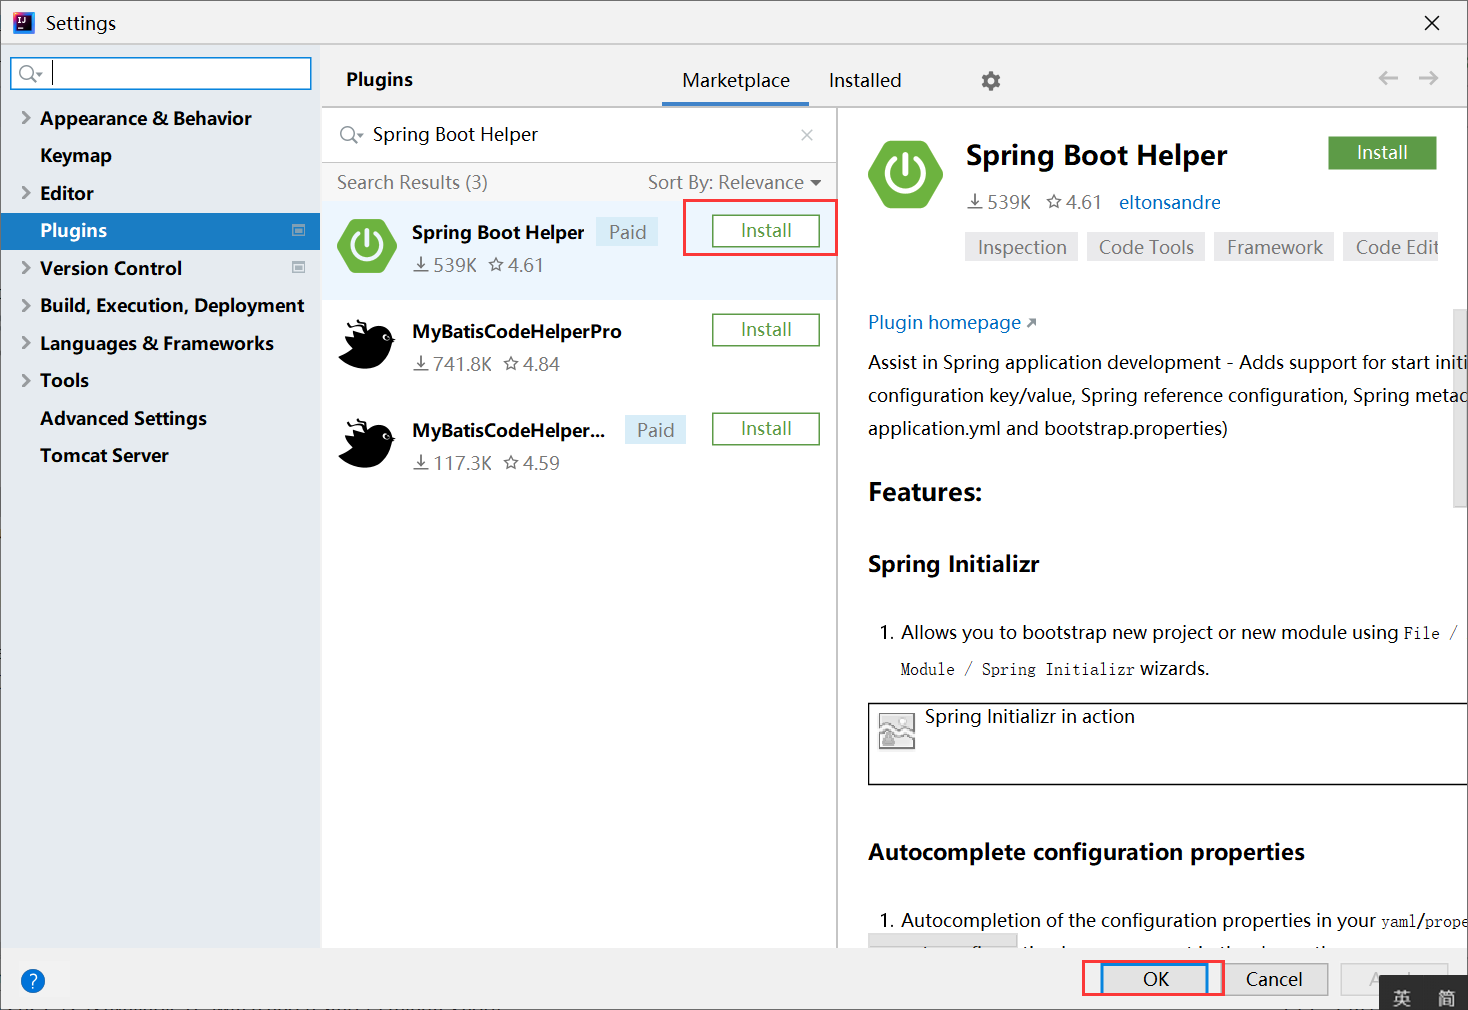Open Sort By Relevance dropdown
Screen dimensions: 1468x1010
pyautogui.click(x=735, y=182)
